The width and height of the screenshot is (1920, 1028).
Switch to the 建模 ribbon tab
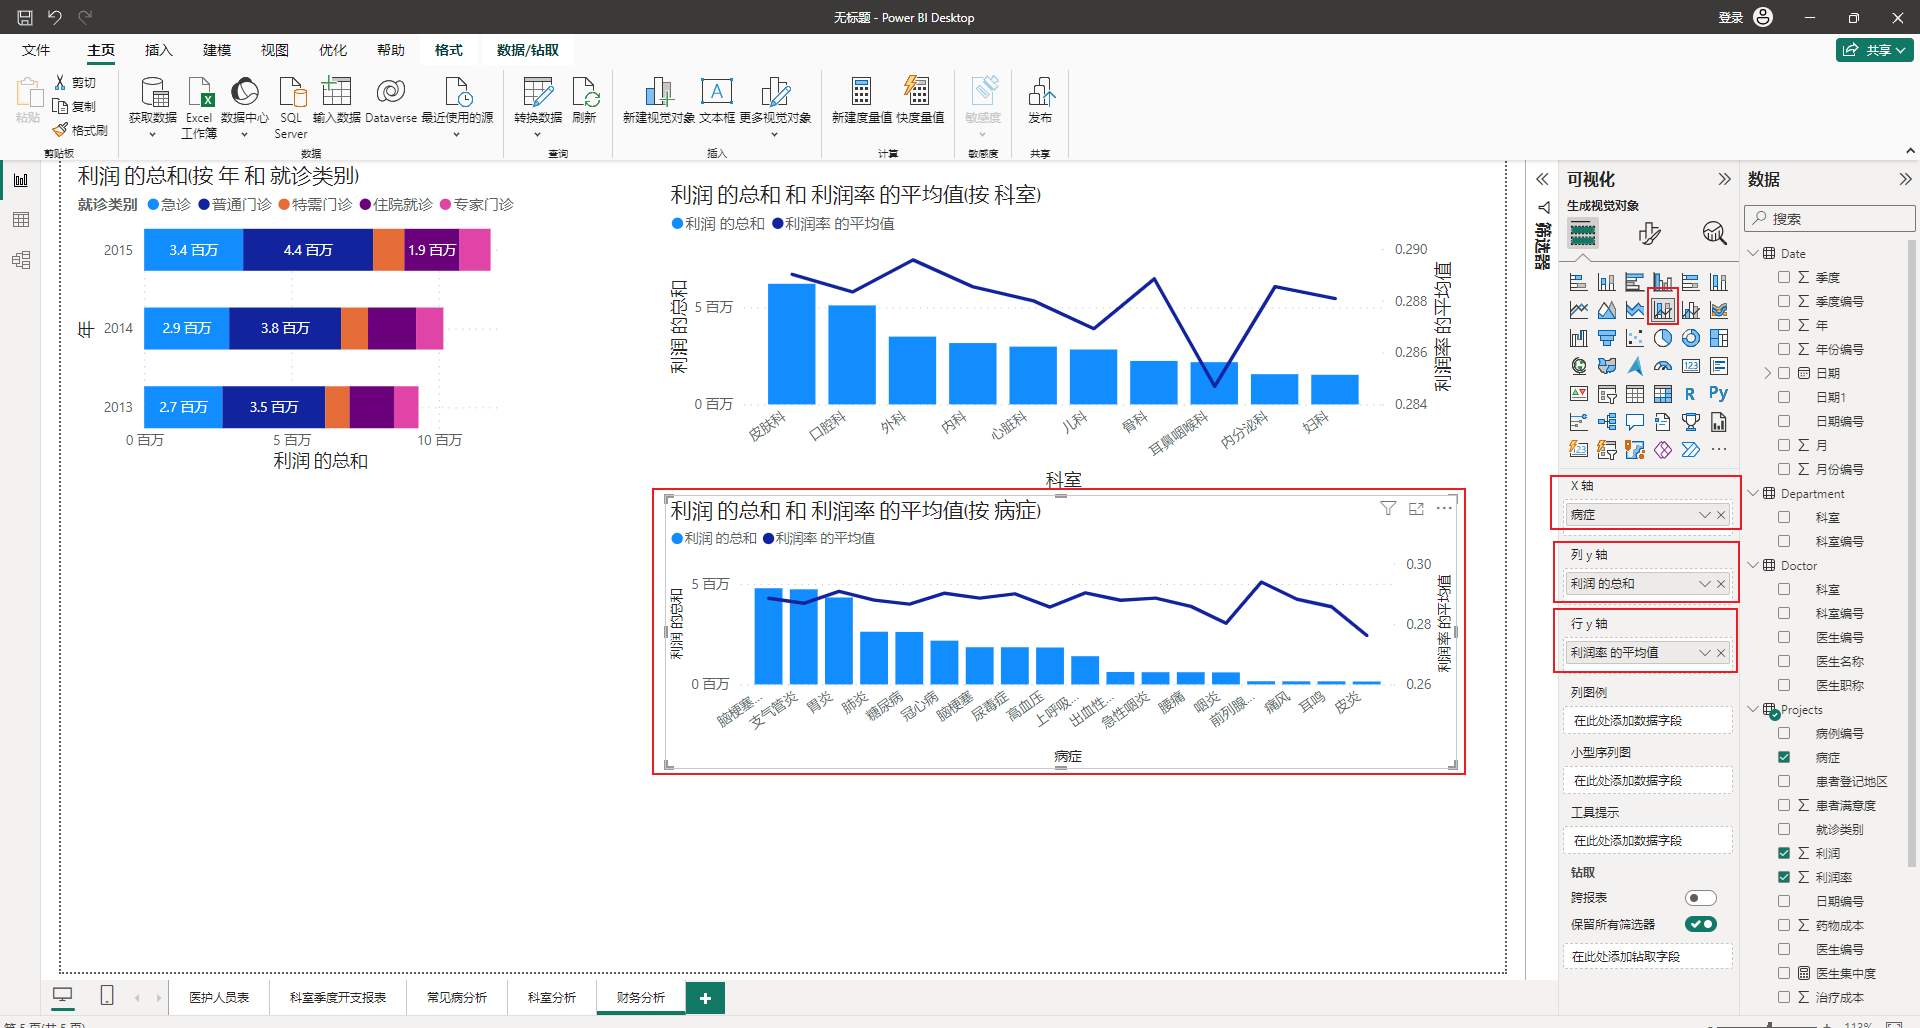pos(217,50)
